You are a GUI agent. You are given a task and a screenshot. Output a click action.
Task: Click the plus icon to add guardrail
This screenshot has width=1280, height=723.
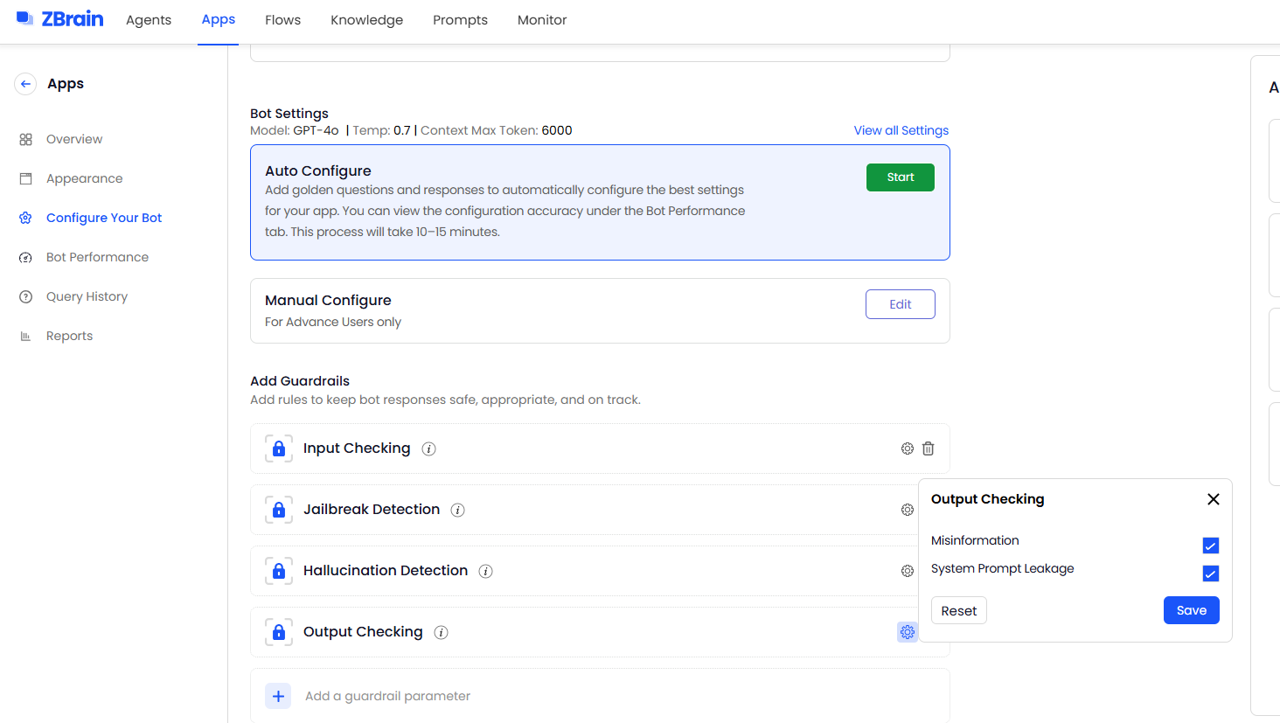pos(278,696)
